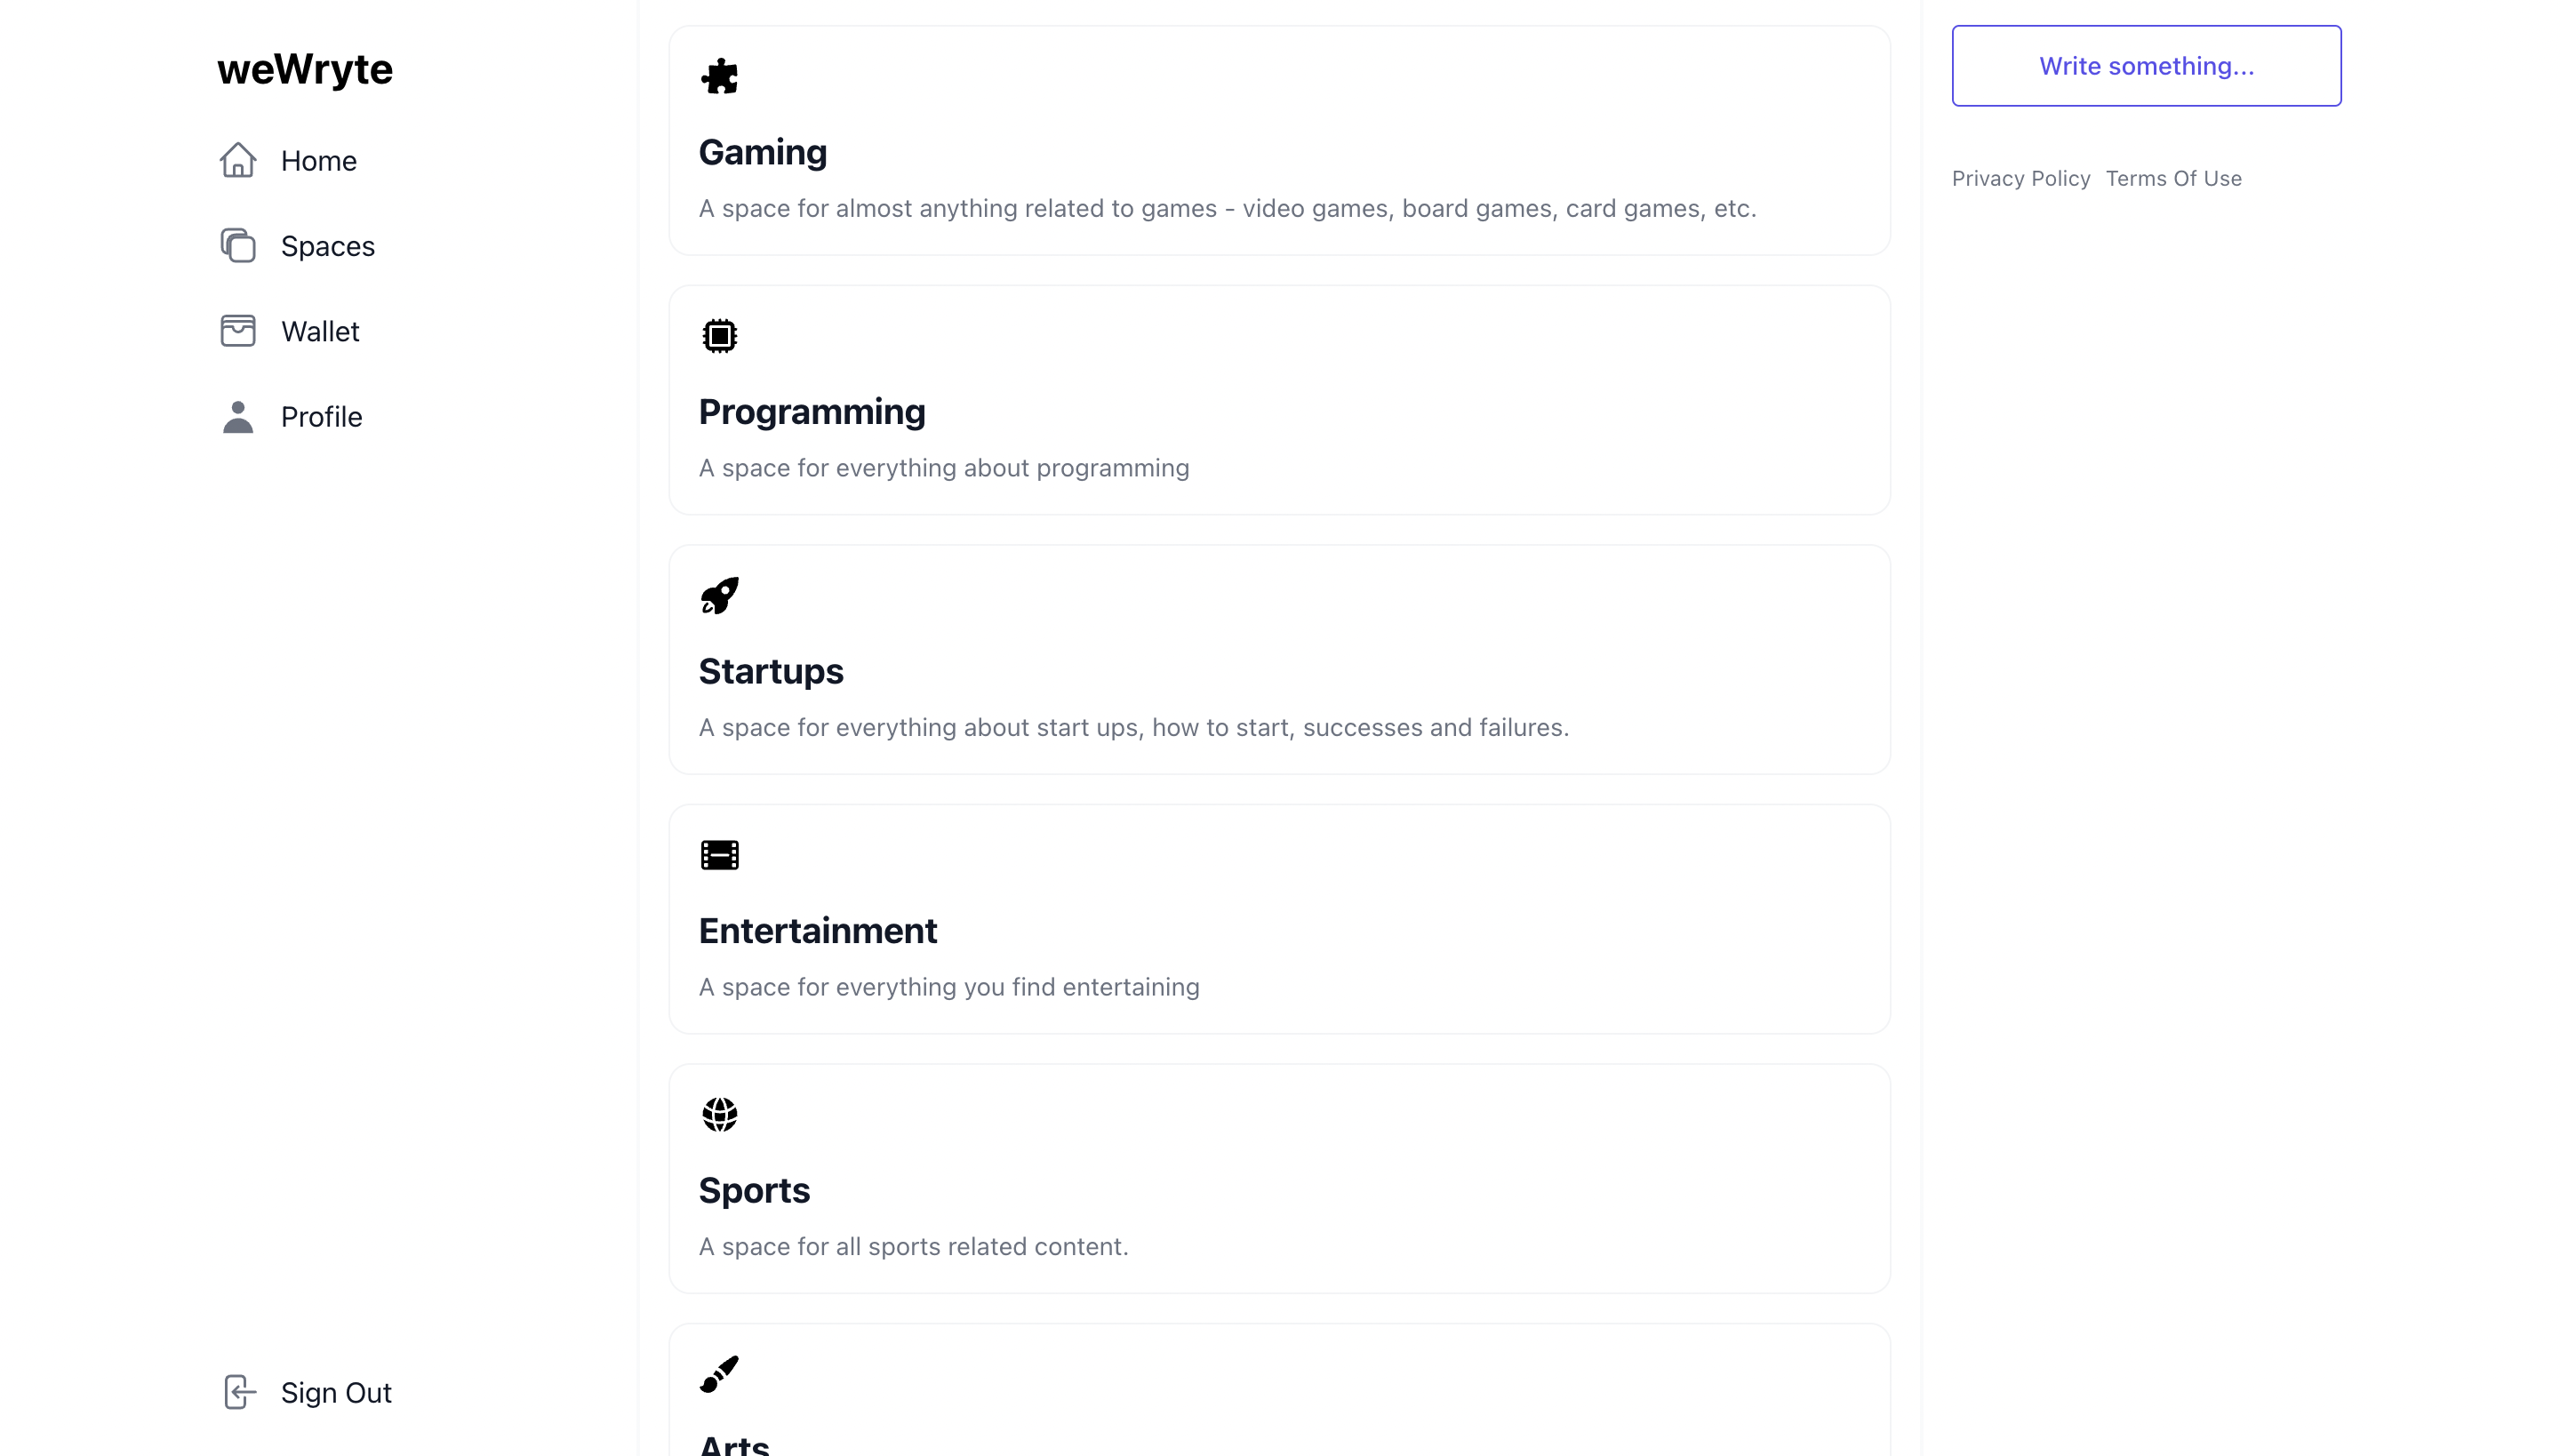This screenshot has width=2560, height=1456.
Task: Click the Wallet icon in sidebar
Action: click(x=238, y=331)
